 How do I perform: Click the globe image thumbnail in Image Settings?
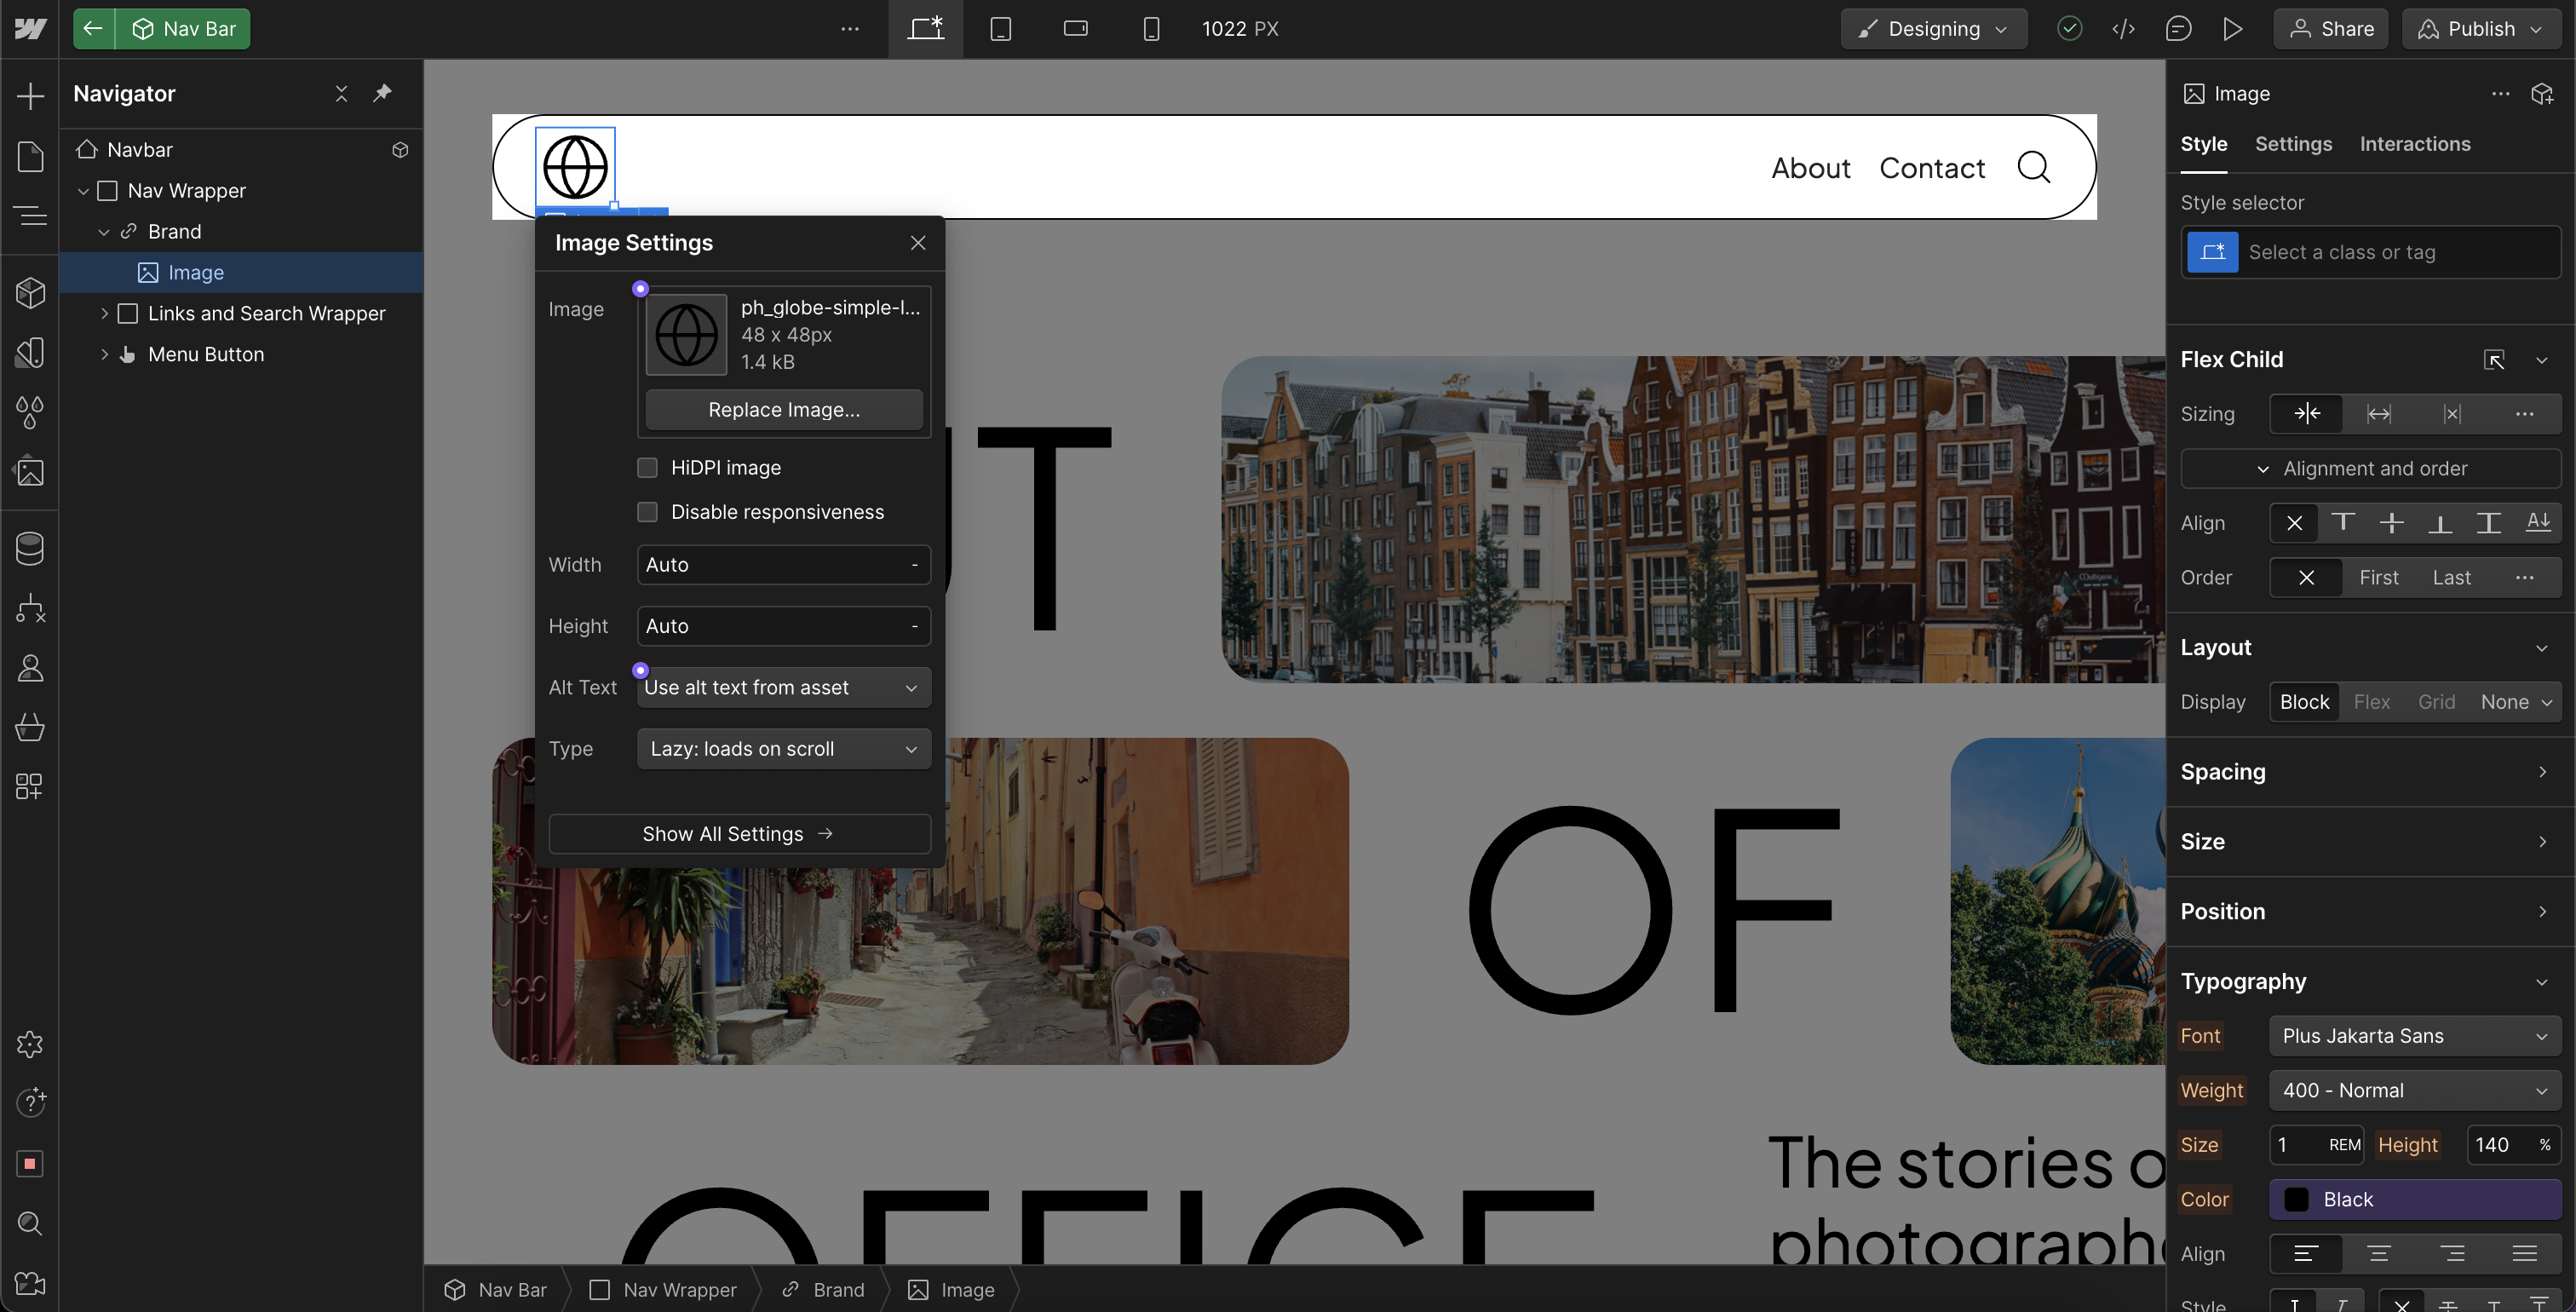click(686, 335)
